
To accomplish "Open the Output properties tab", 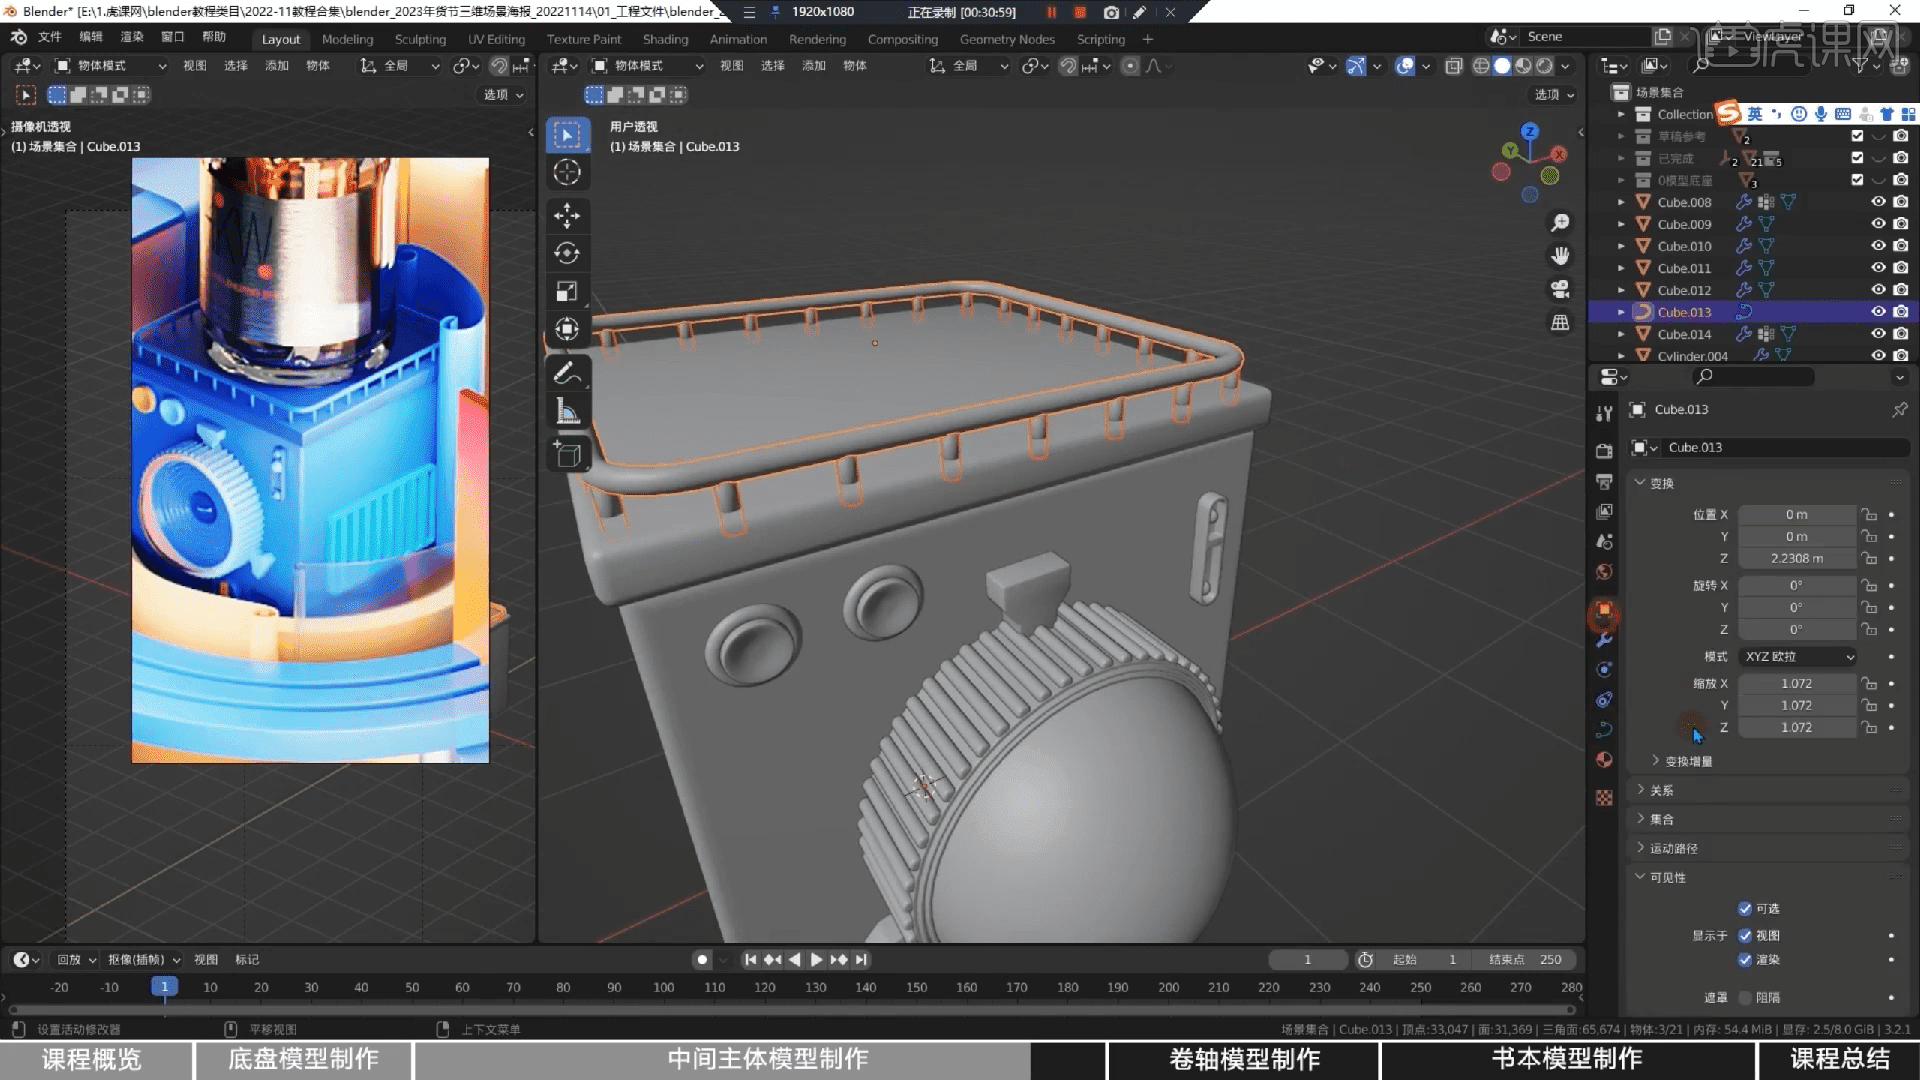I will click(1604, 481).
